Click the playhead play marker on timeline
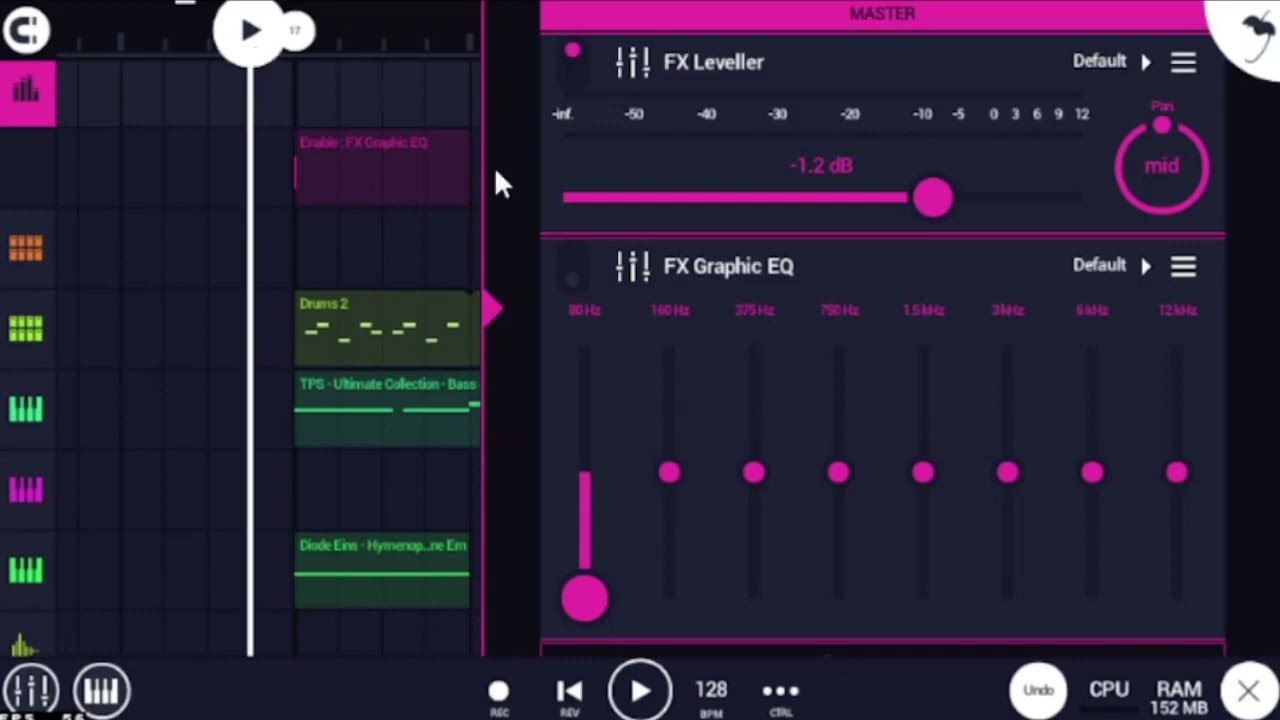 [249, 31]
